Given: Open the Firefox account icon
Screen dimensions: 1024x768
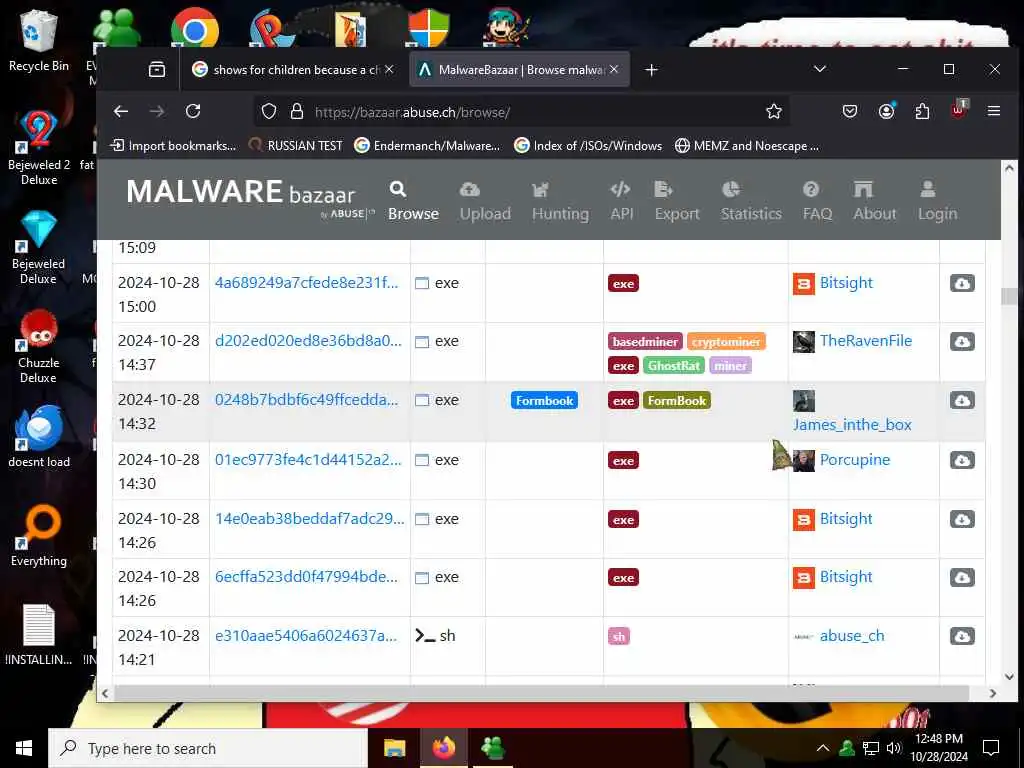Looking at the screenshot, I should coord(886,112).
